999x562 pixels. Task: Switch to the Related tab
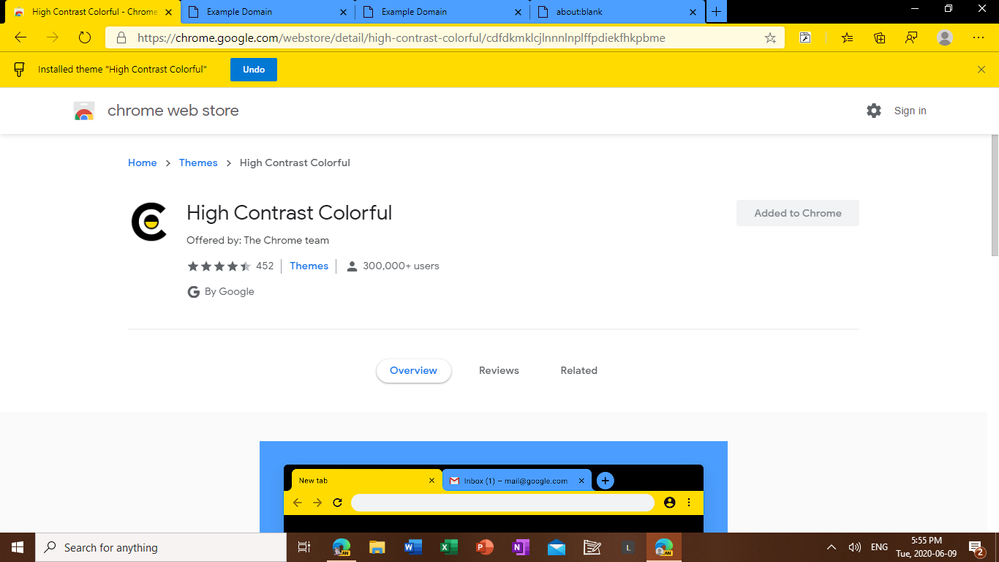tap(579, 370)
